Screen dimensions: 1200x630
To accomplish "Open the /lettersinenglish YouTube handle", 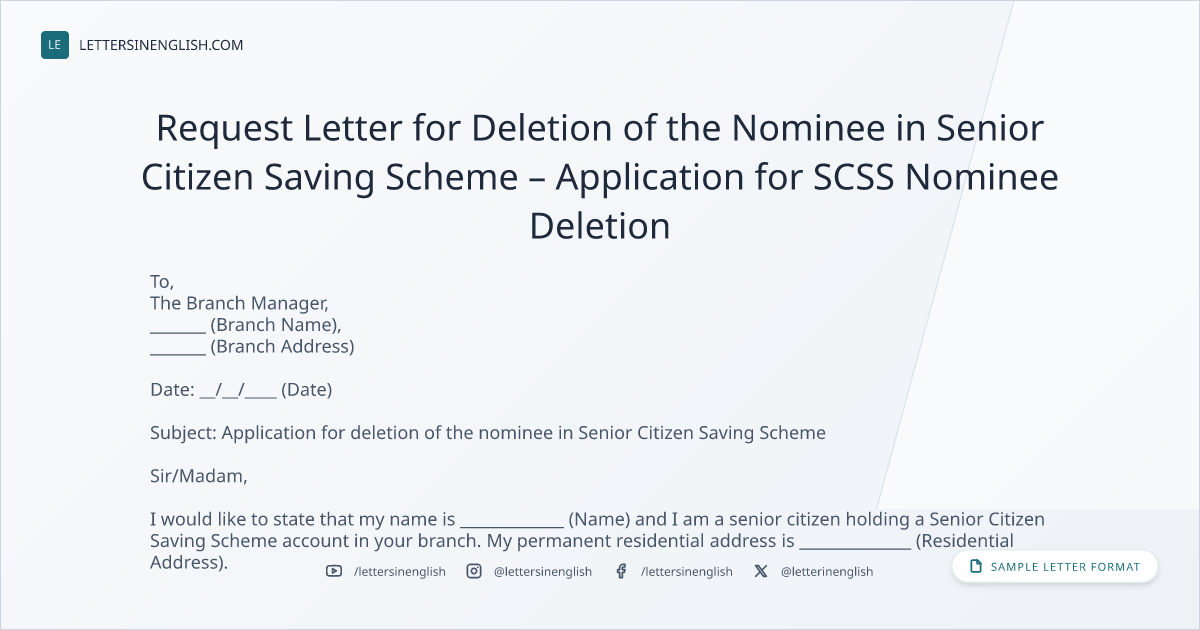I will (x=399, y=571).
